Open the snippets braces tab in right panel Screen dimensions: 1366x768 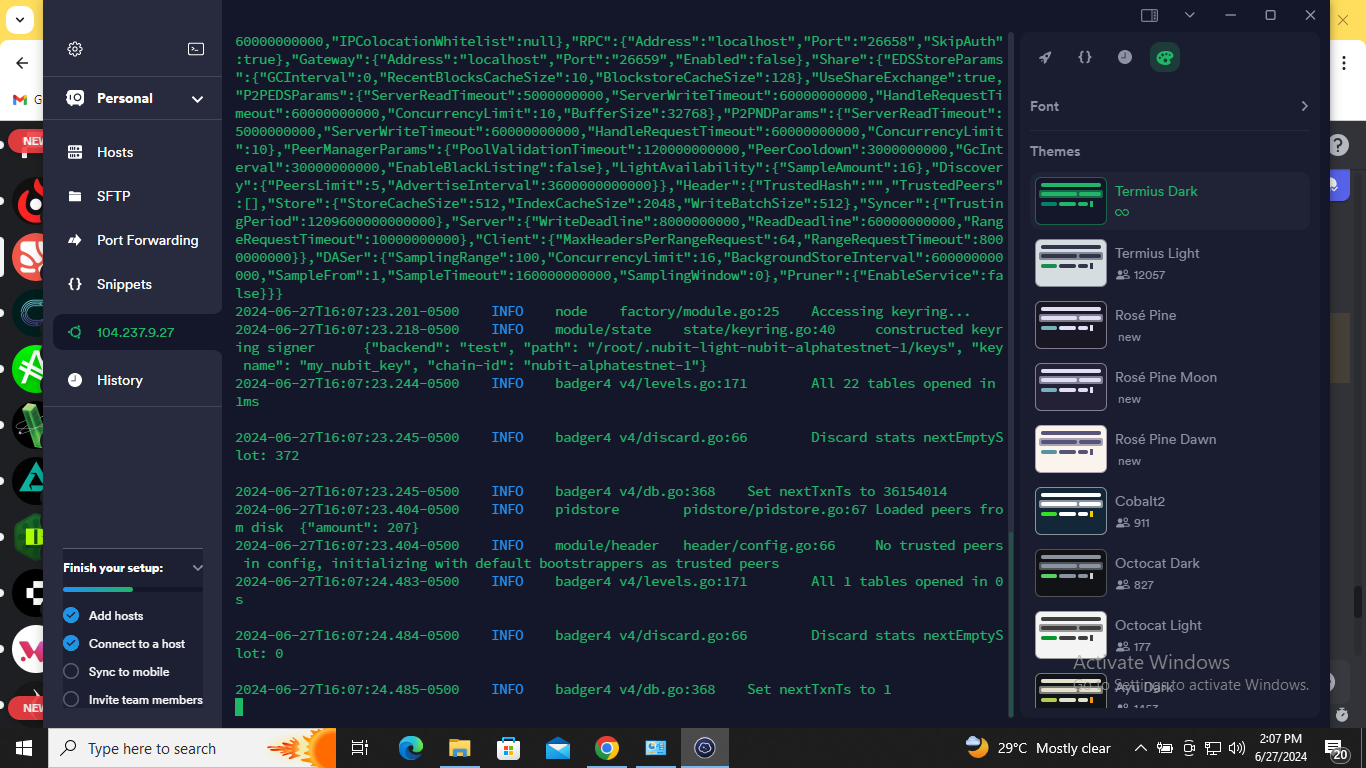[x=1085, y=57]
